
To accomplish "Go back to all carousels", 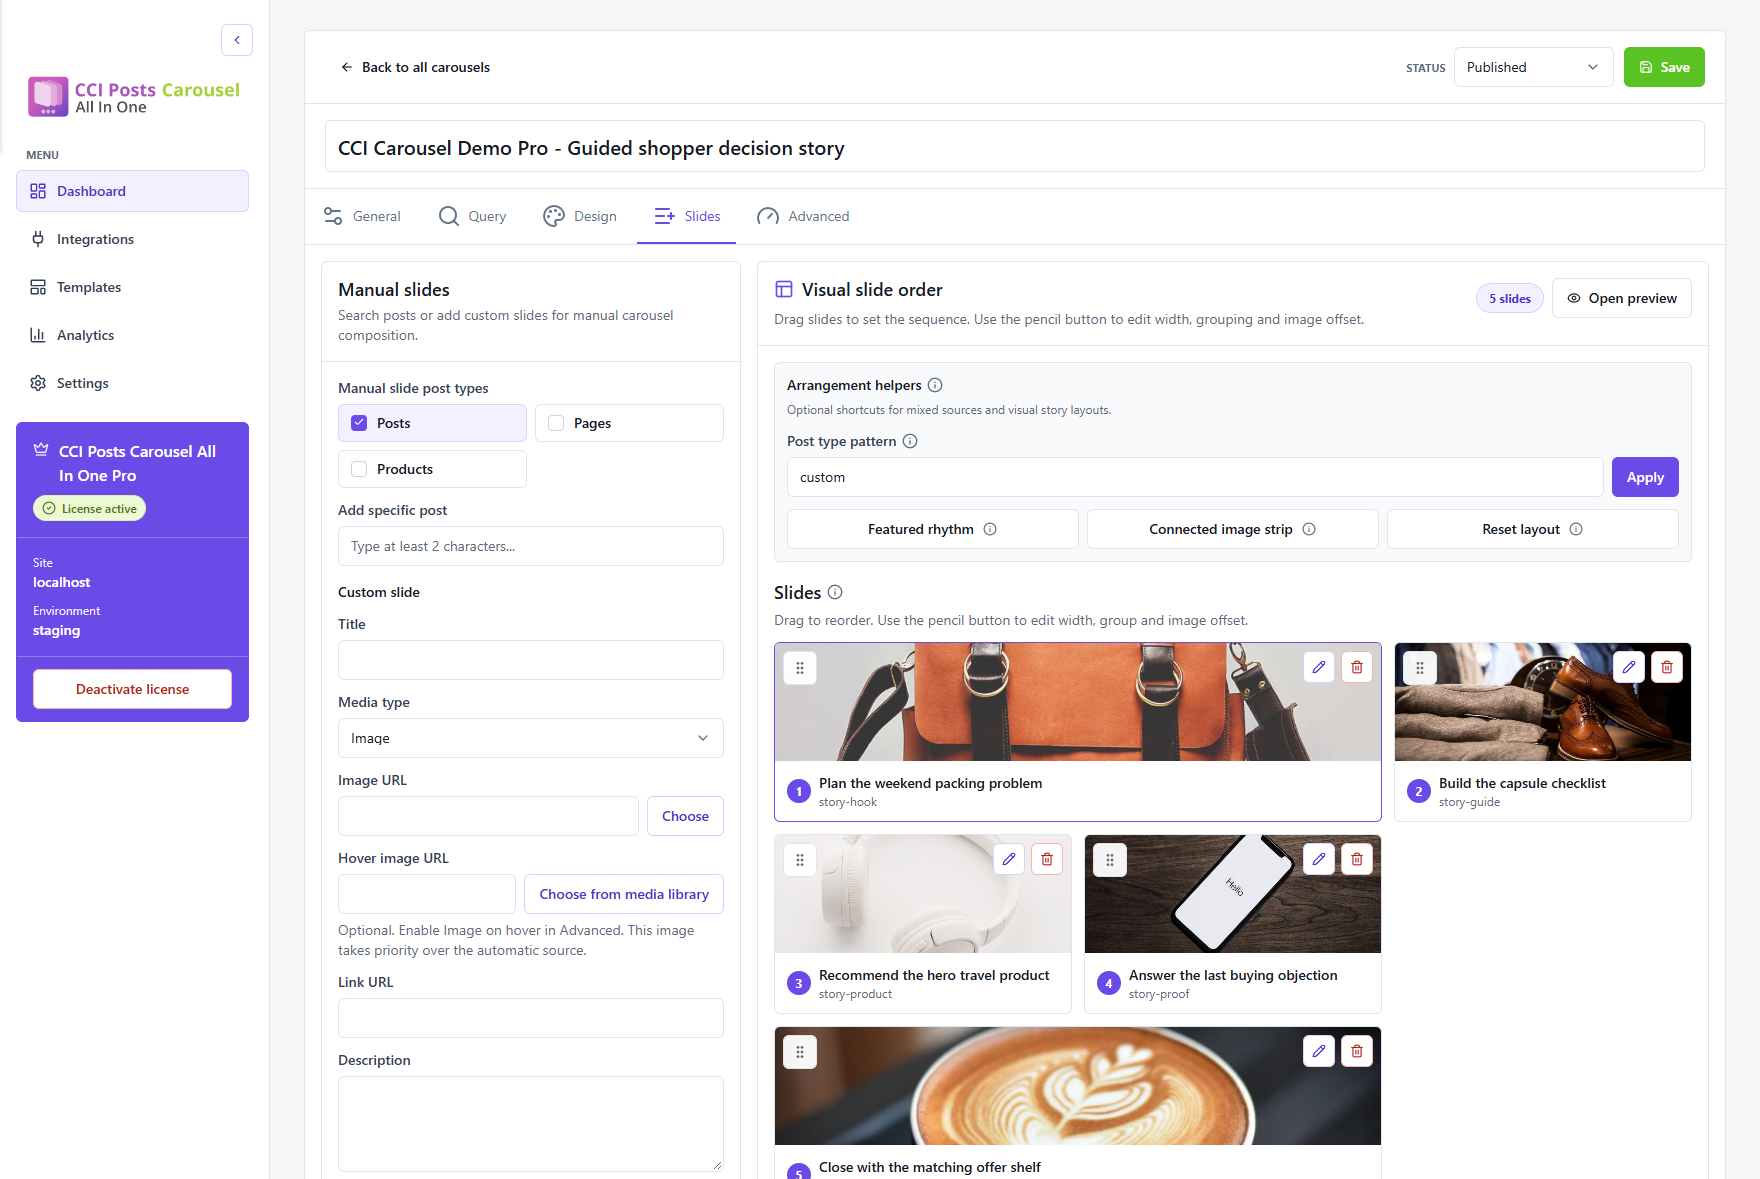I will pos(415,67).
